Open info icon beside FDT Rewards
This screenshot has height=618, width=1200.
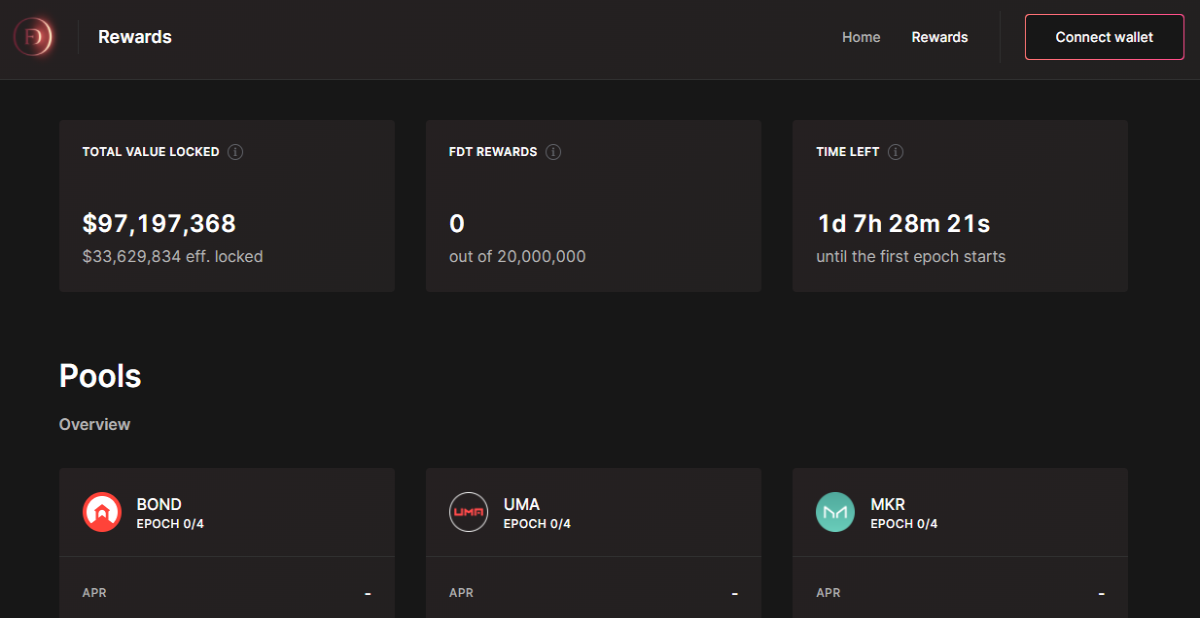click(553, 152)
